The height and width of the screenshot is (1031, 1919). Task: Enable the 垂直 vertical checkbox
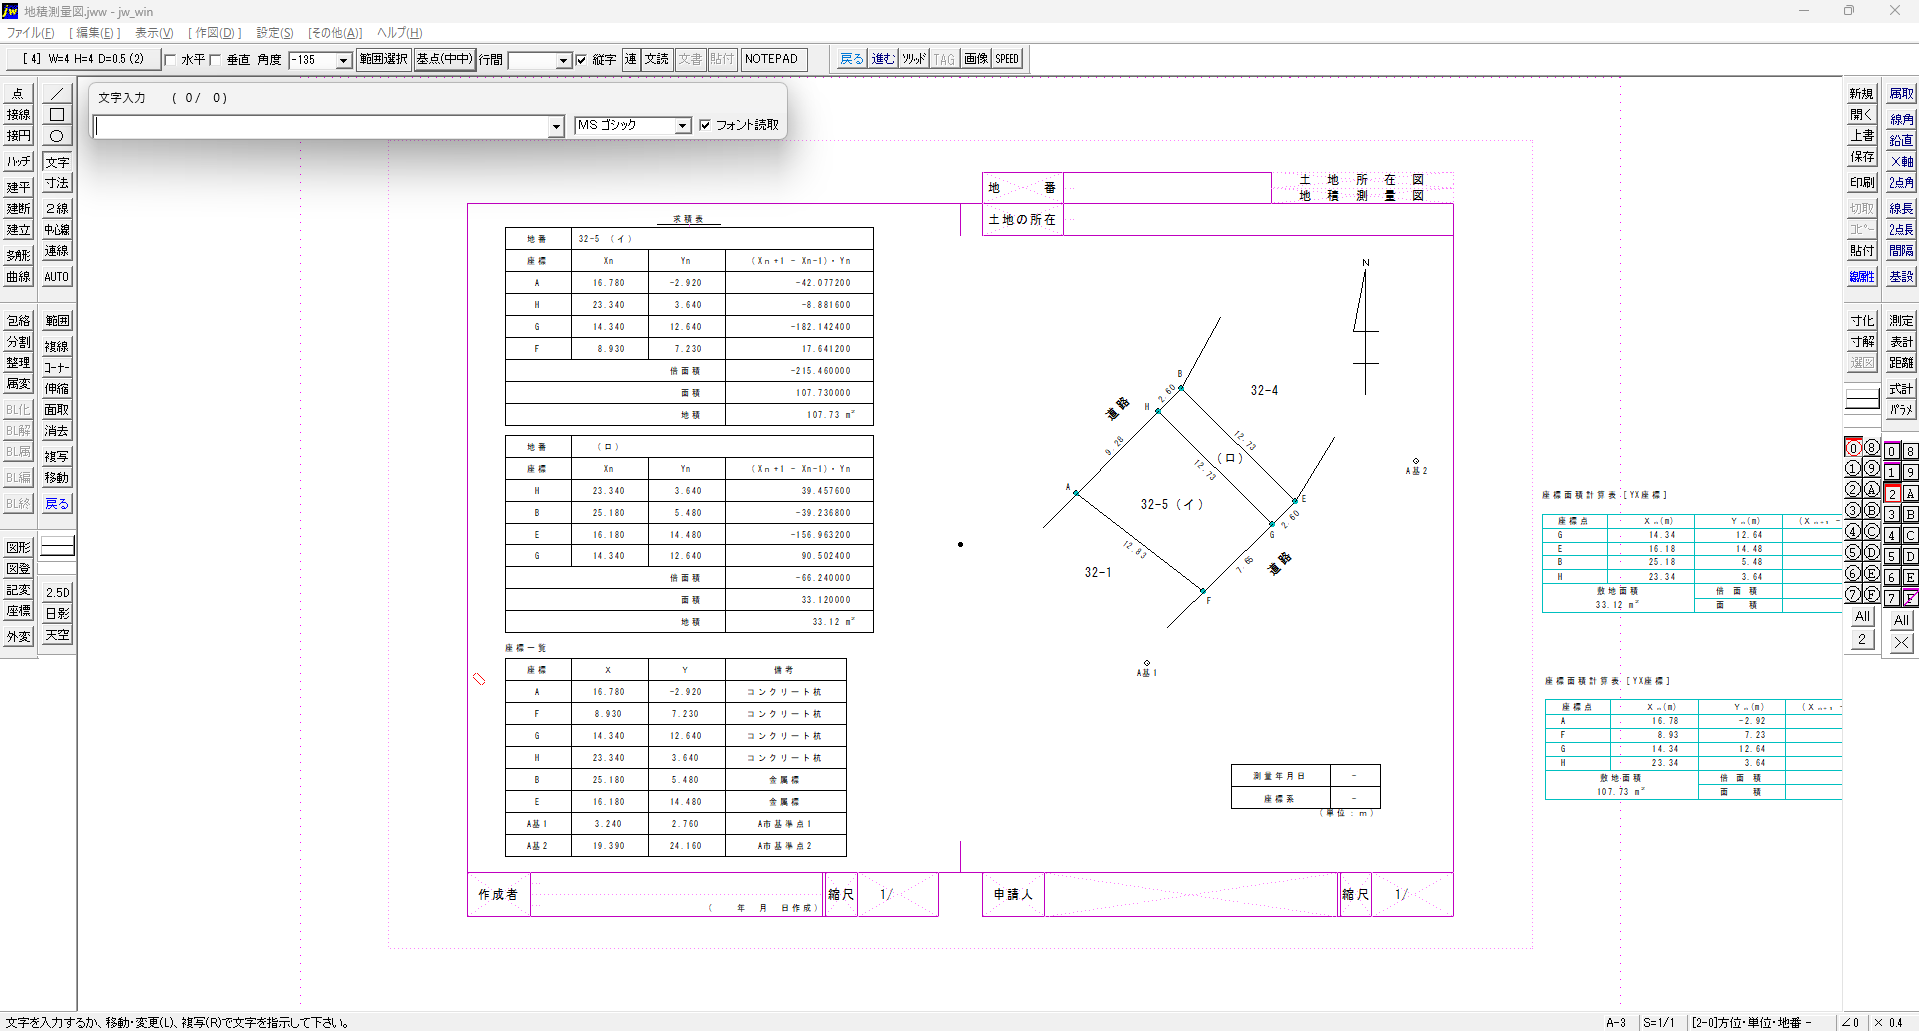(215, 60)
